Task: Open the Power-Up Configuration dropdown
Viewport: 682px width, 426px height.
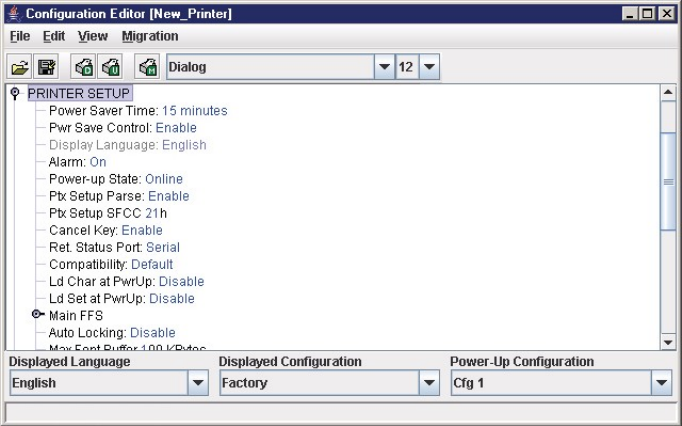Action: point(661,383)
